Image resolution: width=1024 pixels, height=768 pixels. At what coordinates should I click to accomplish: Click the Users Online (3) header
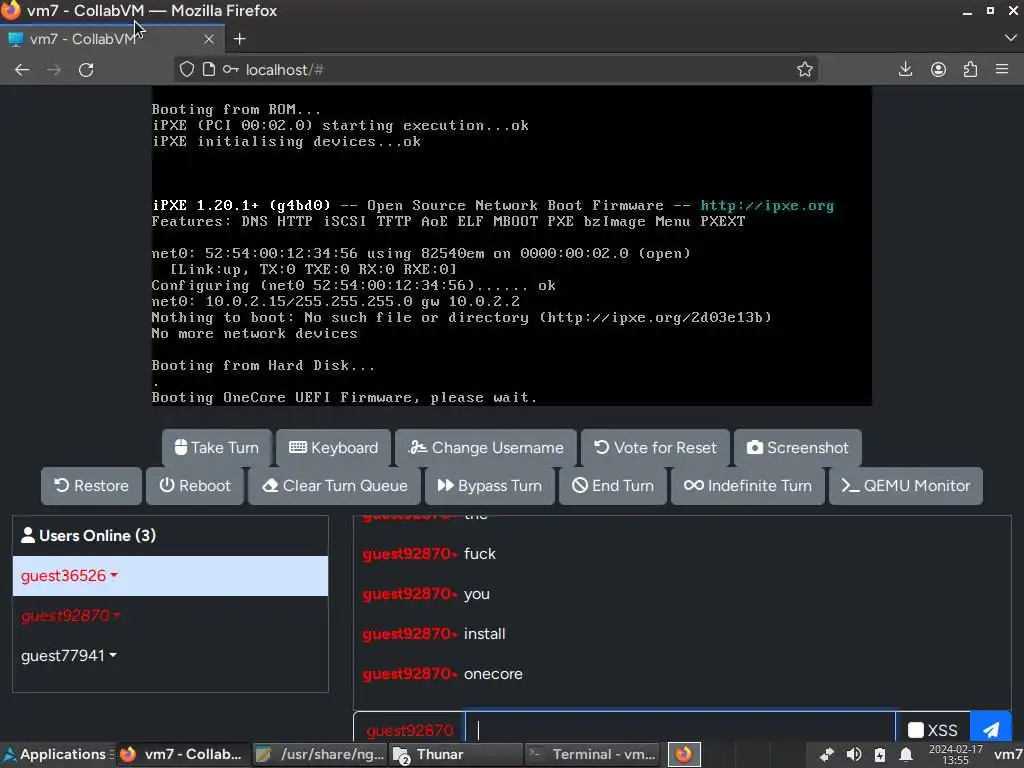click(170, 536)
